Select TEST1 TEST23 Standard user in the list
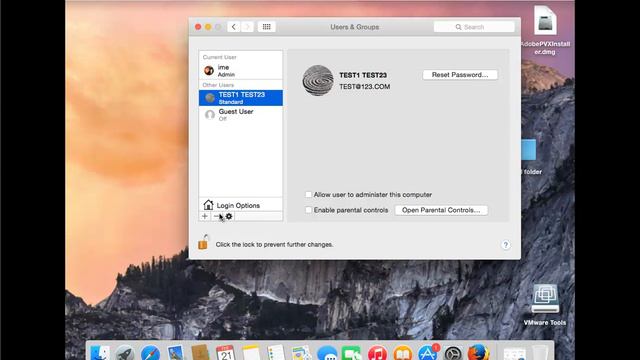 (x=240, y=98)
